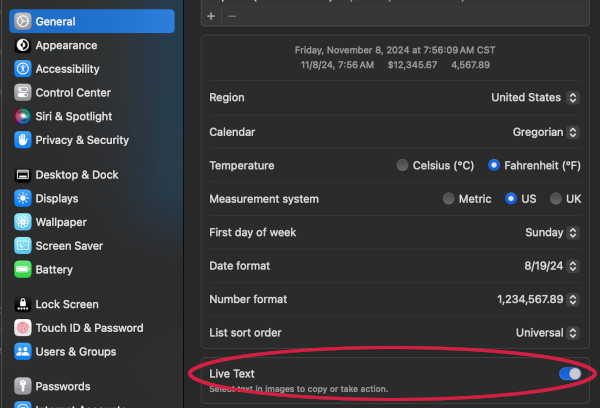Open the Region dropdown showing United States
This screenshot has height=408, width=600.
pos(535,97)
